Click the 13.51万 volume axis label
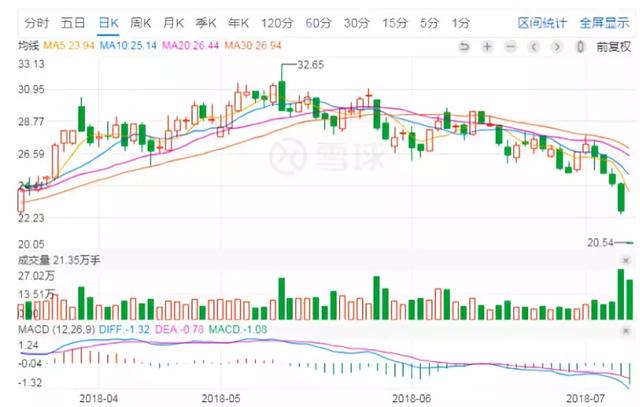Screen dimensions: 640x407 (36, 294)
